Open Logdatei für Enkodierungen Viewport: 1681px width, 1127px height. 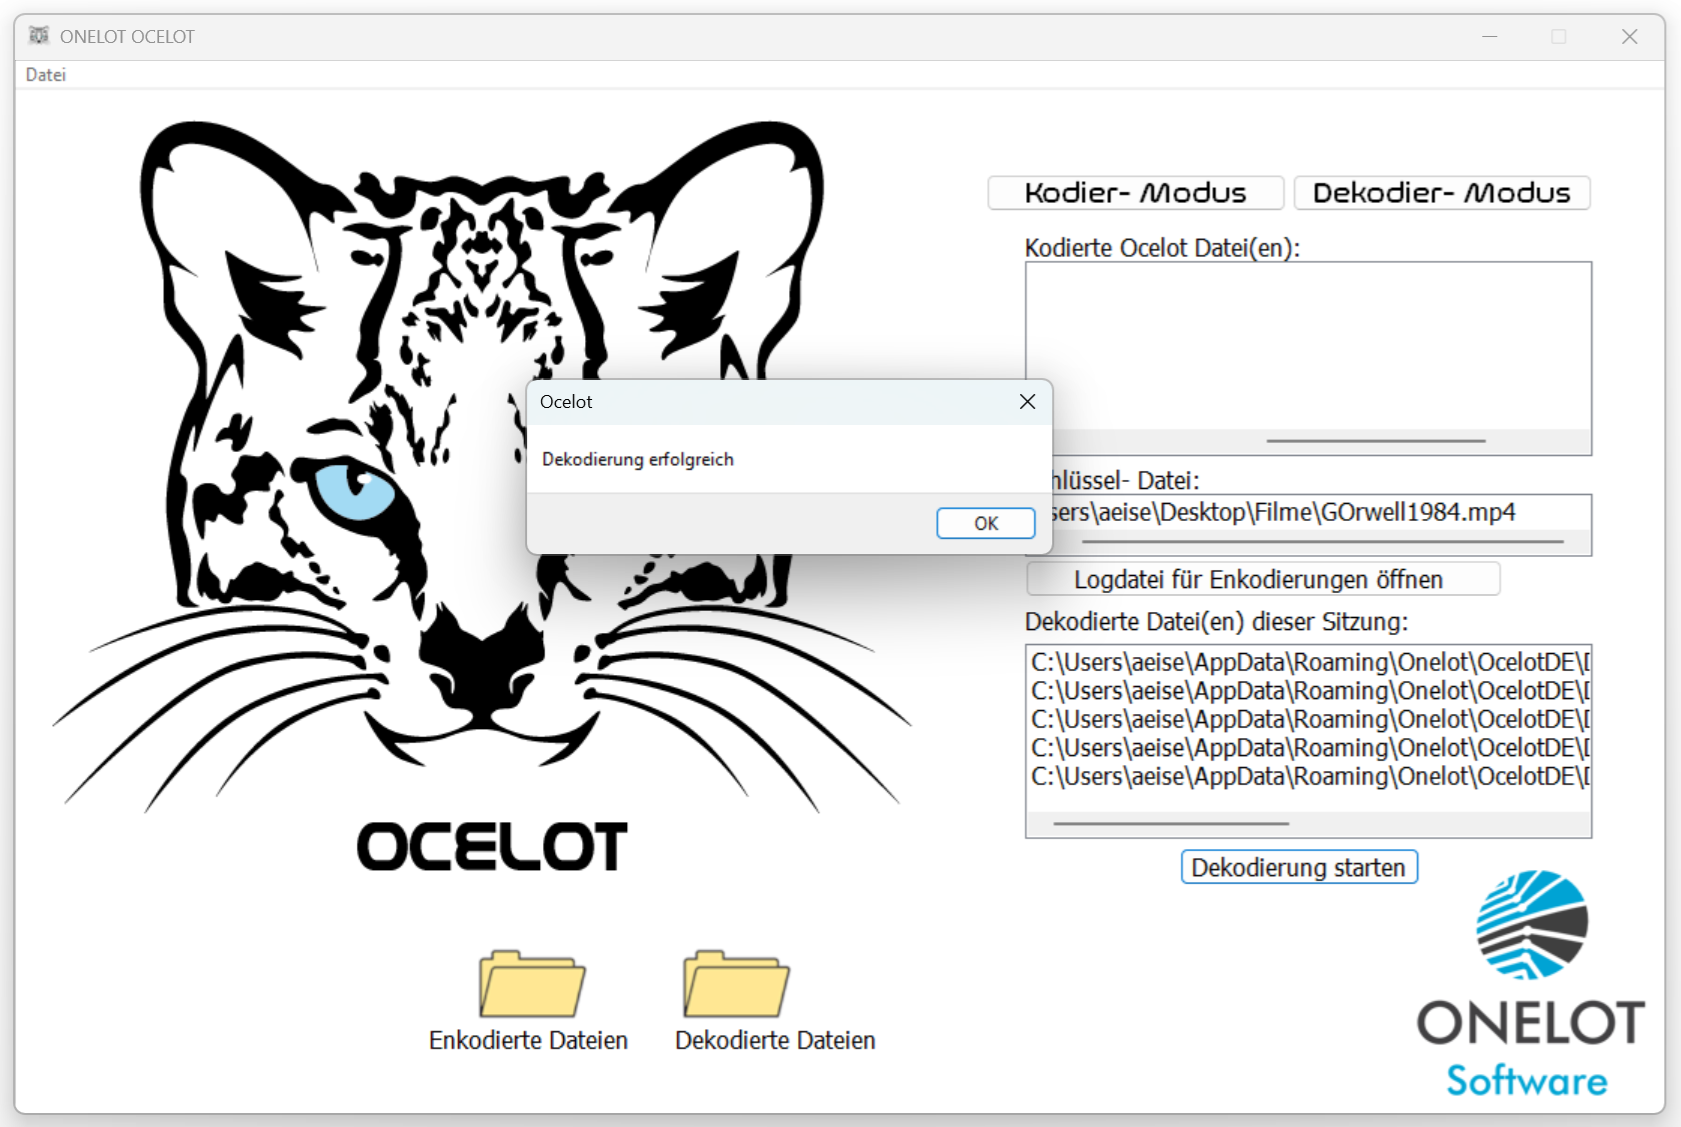(x=1262, y=578)
